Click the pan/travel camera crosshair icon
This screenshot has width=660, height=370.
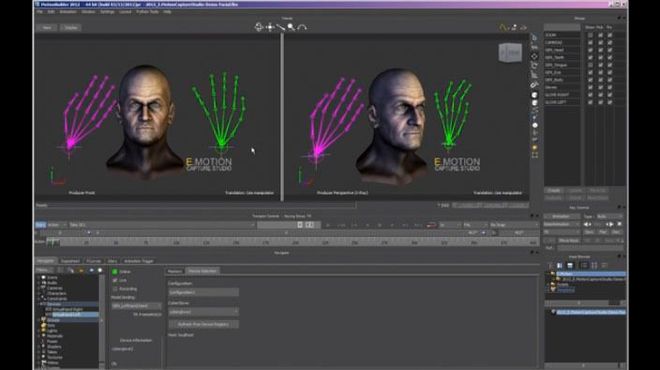tap(270, 27)
